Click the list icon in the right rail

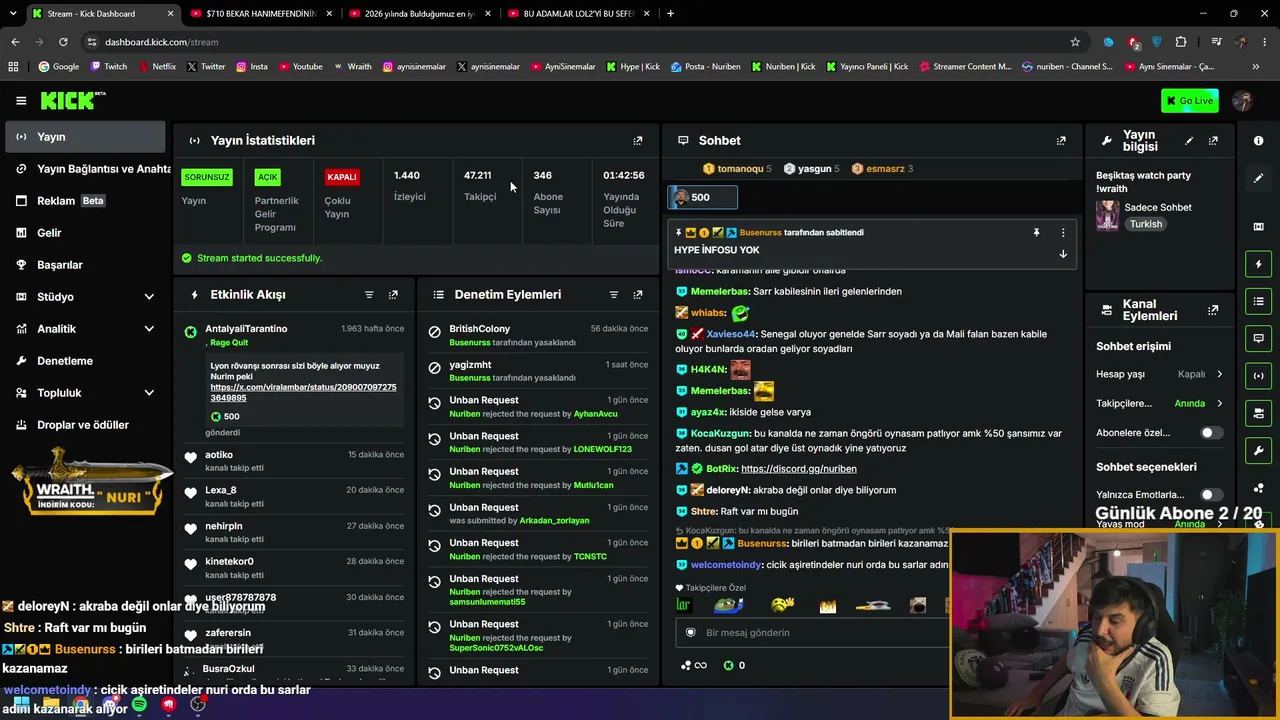coord(1258,301)
